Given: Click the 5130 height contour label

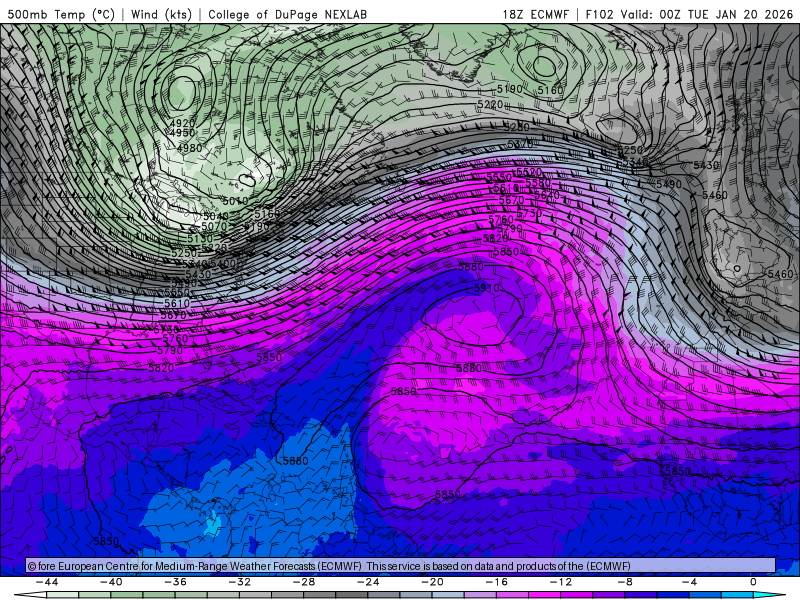Looking at the screenshot, I should point(199,239).
